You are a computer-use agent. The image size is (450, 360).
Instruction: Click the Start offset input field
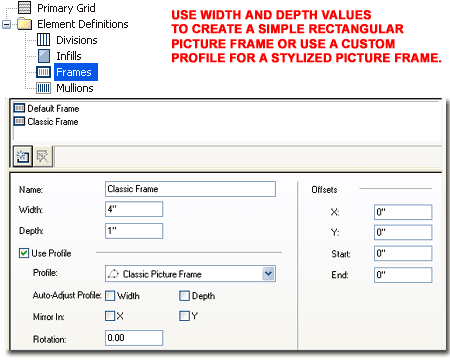pyautogui.click(x=403, y=253)
